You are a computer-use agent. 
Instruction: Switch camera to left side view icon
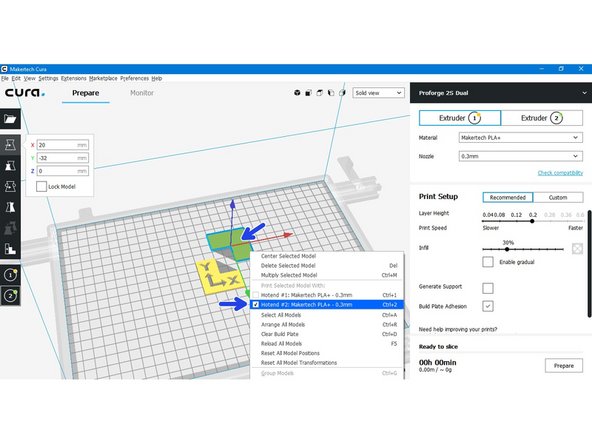point(331,93)
